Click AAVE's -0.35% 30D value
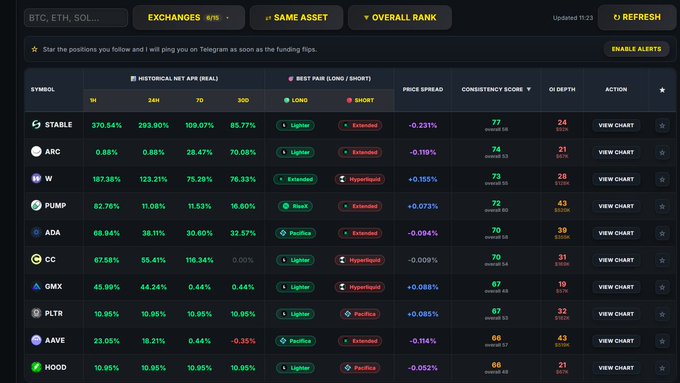Viewport: 680px width, 383px height. 243,341
